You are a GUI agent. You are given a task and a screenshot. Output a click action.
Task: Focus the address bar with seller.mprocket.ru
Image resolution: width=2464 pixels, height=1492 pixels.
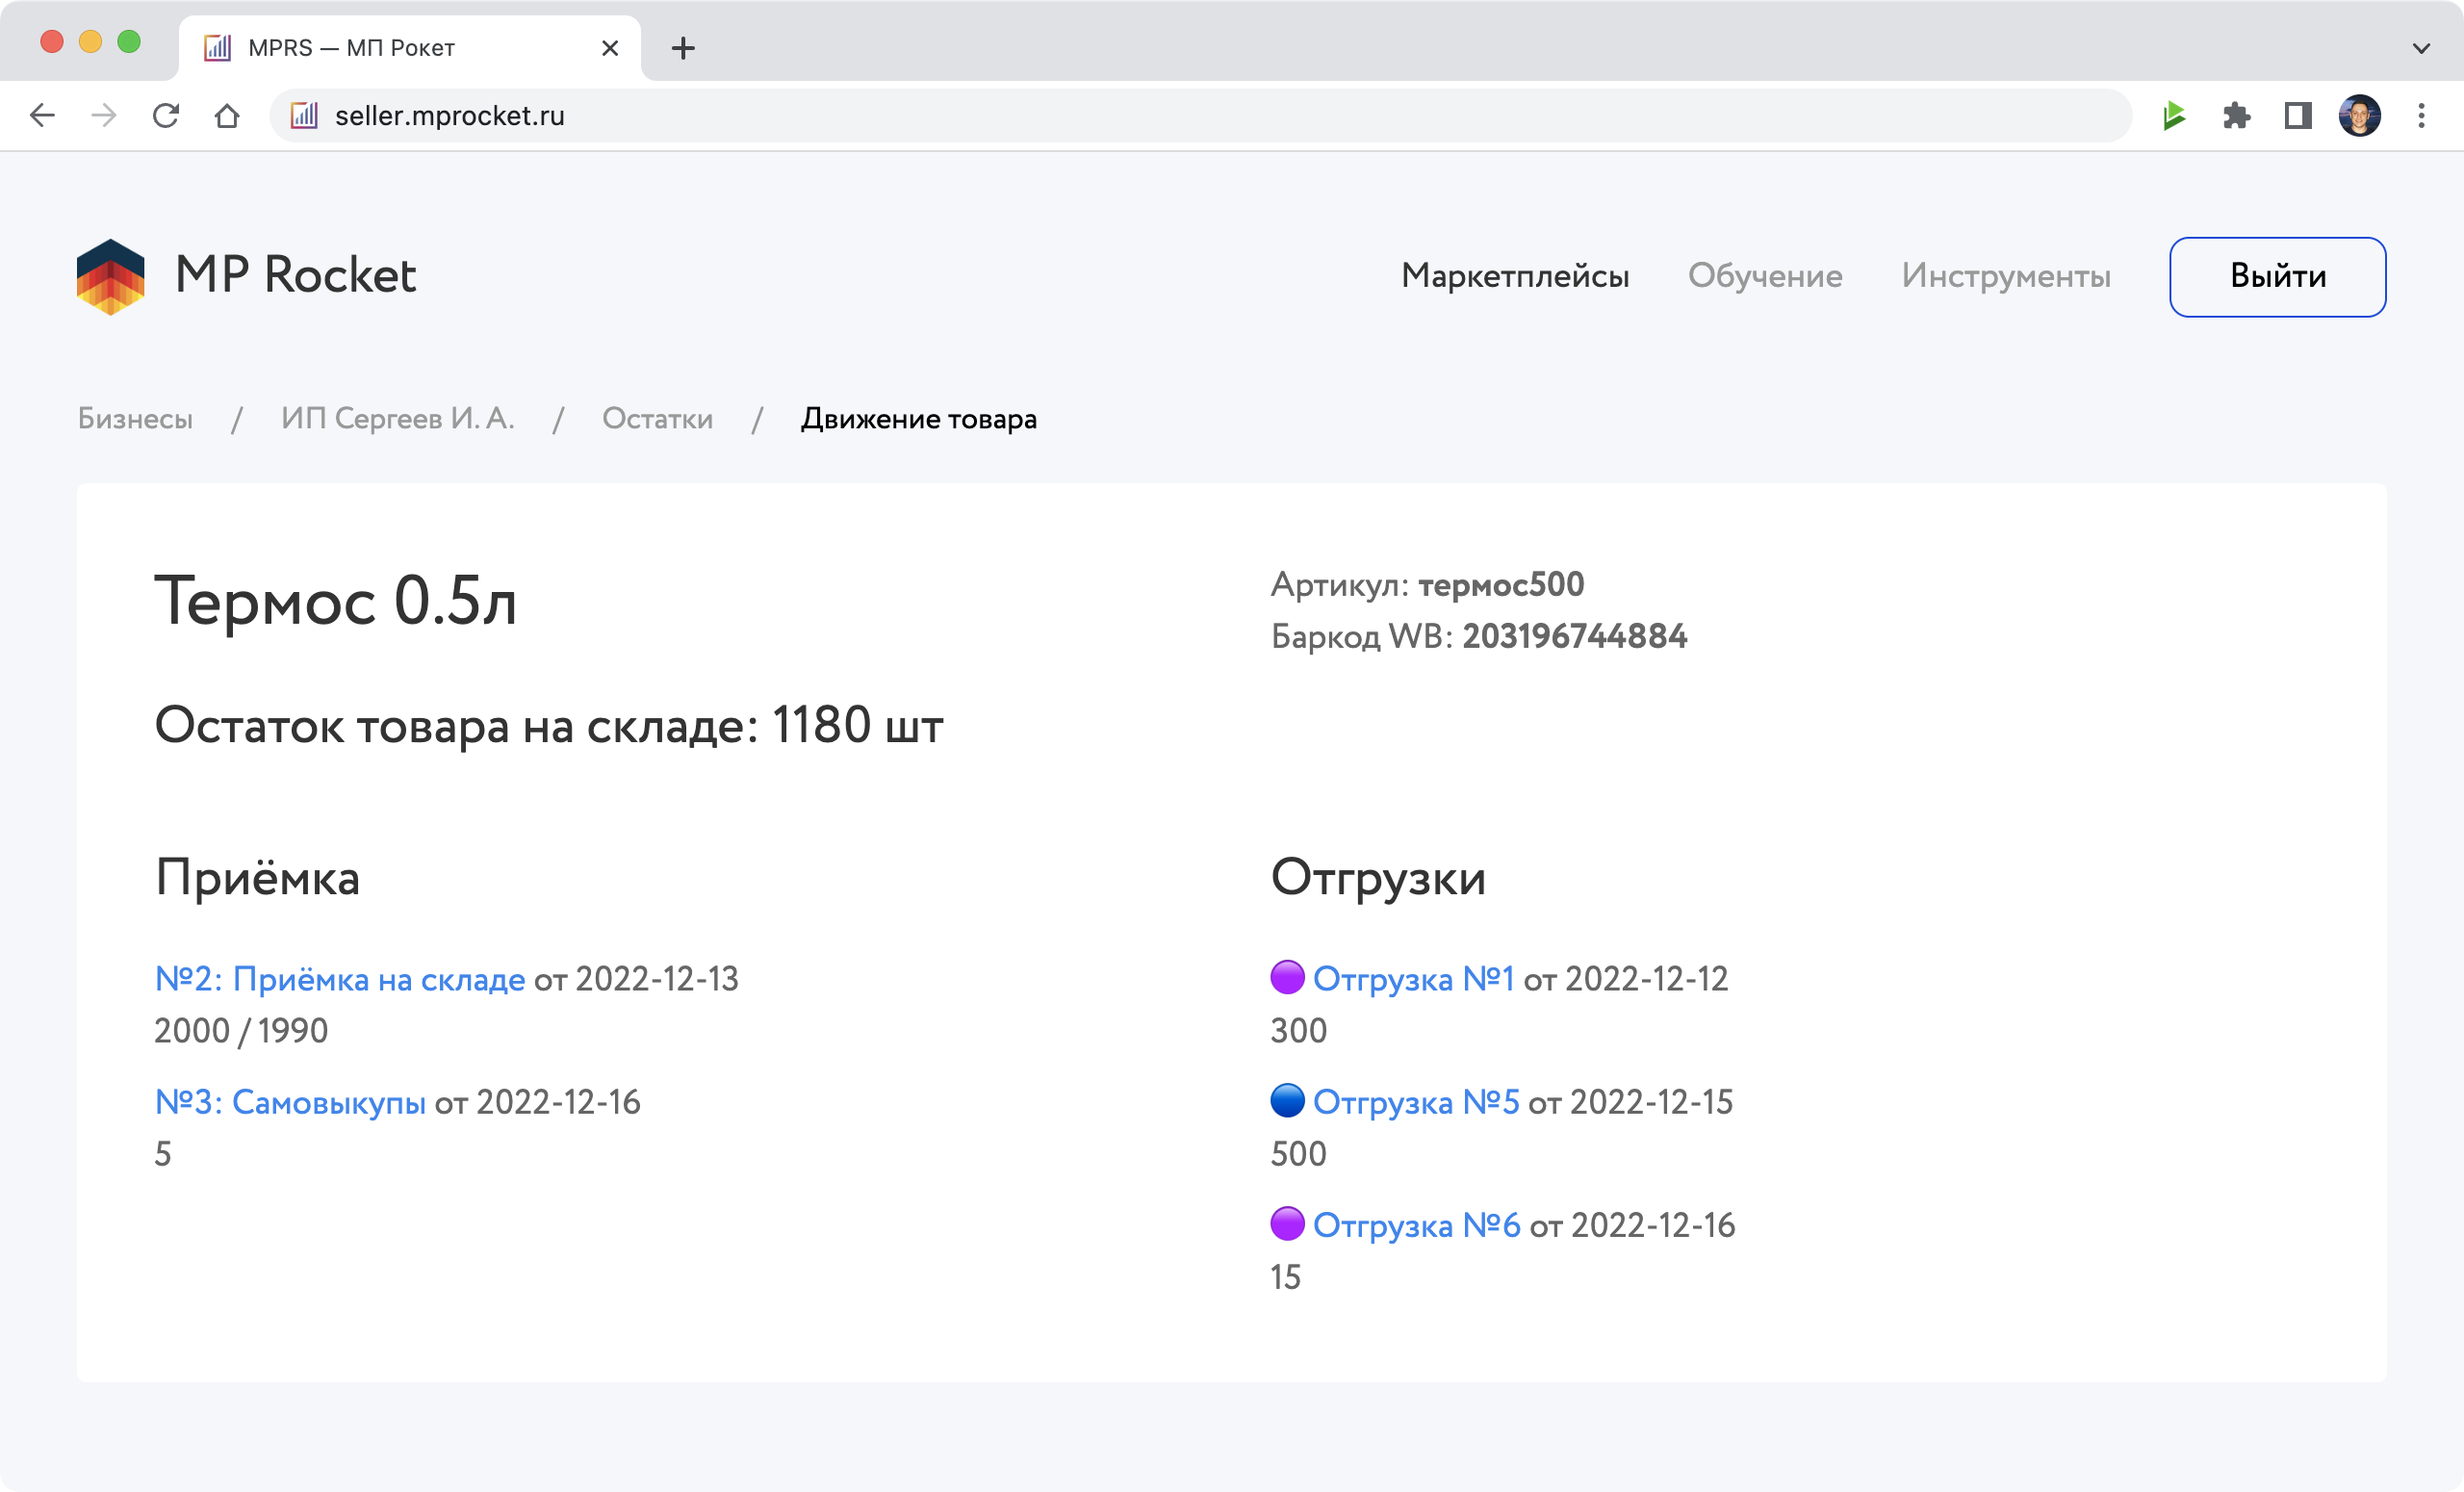1200,116
